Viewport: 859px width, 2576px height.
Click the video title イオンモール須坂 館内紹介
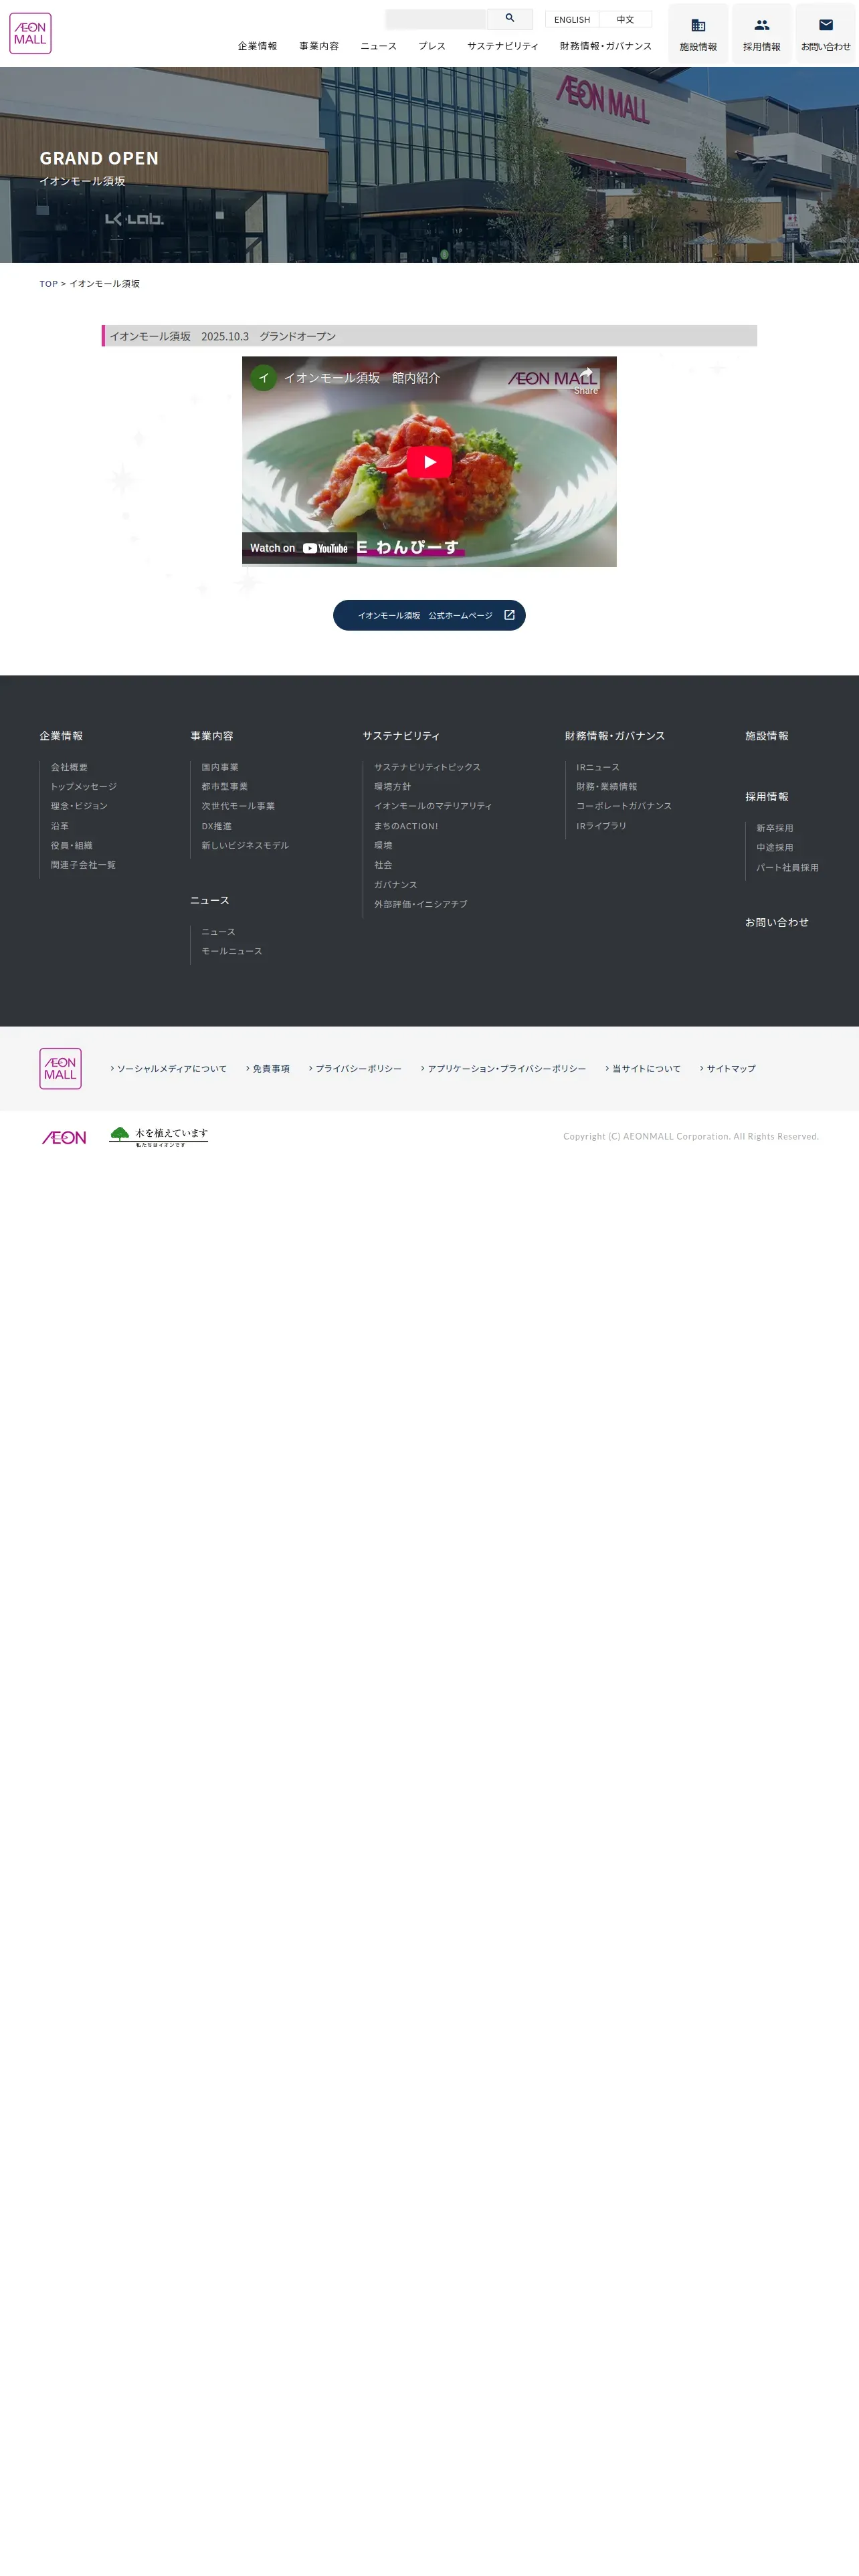click(362, 378)
